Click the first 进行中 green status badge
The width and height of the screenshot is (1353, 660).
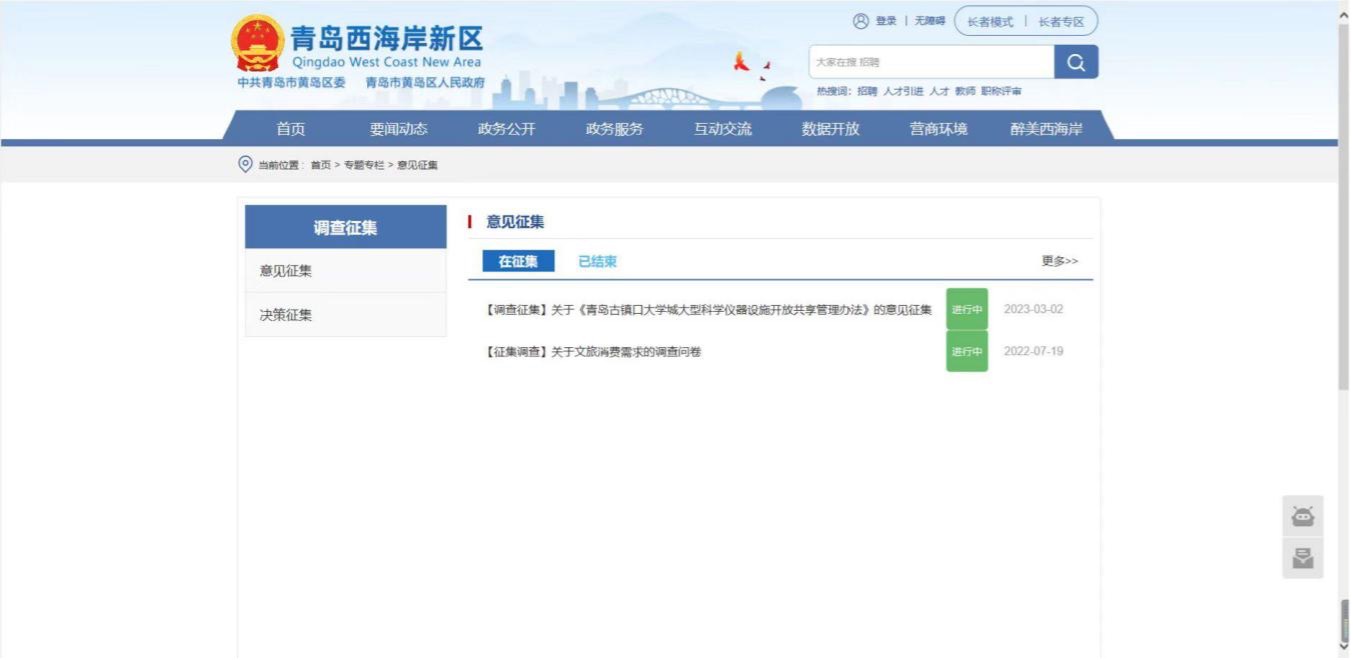[966, 309]
